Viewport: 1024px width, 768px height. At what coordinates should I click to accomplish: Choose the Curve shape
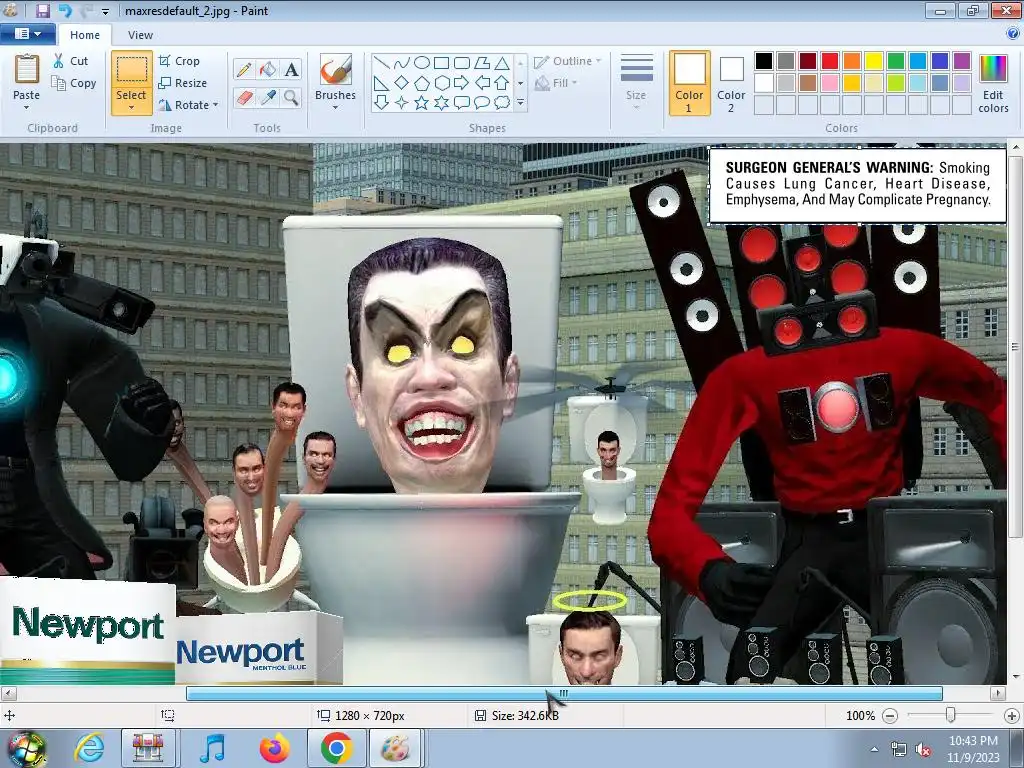point(402,63)
